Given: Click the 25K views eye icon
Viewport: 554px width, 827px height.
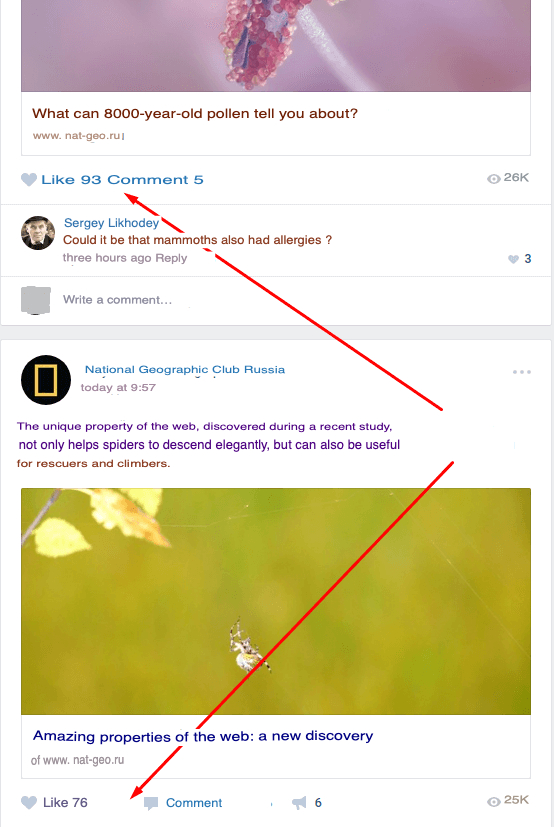Looking at the screenshot, I should 493,802.
